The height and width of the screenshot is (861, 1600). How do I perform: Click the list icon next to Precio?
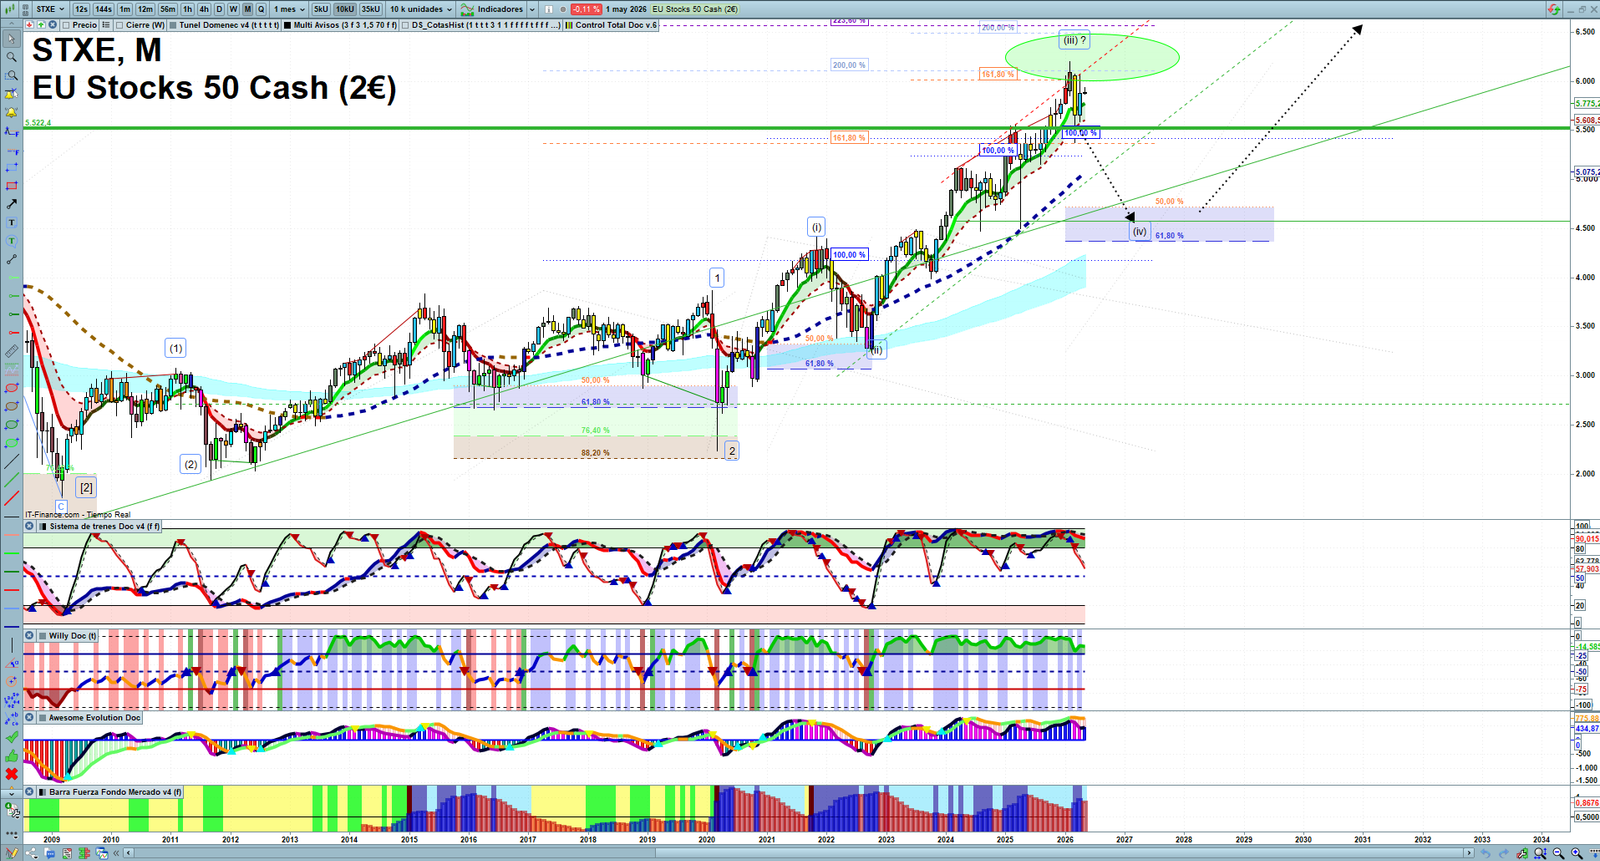pyautogui.click(x=106, y=25)
